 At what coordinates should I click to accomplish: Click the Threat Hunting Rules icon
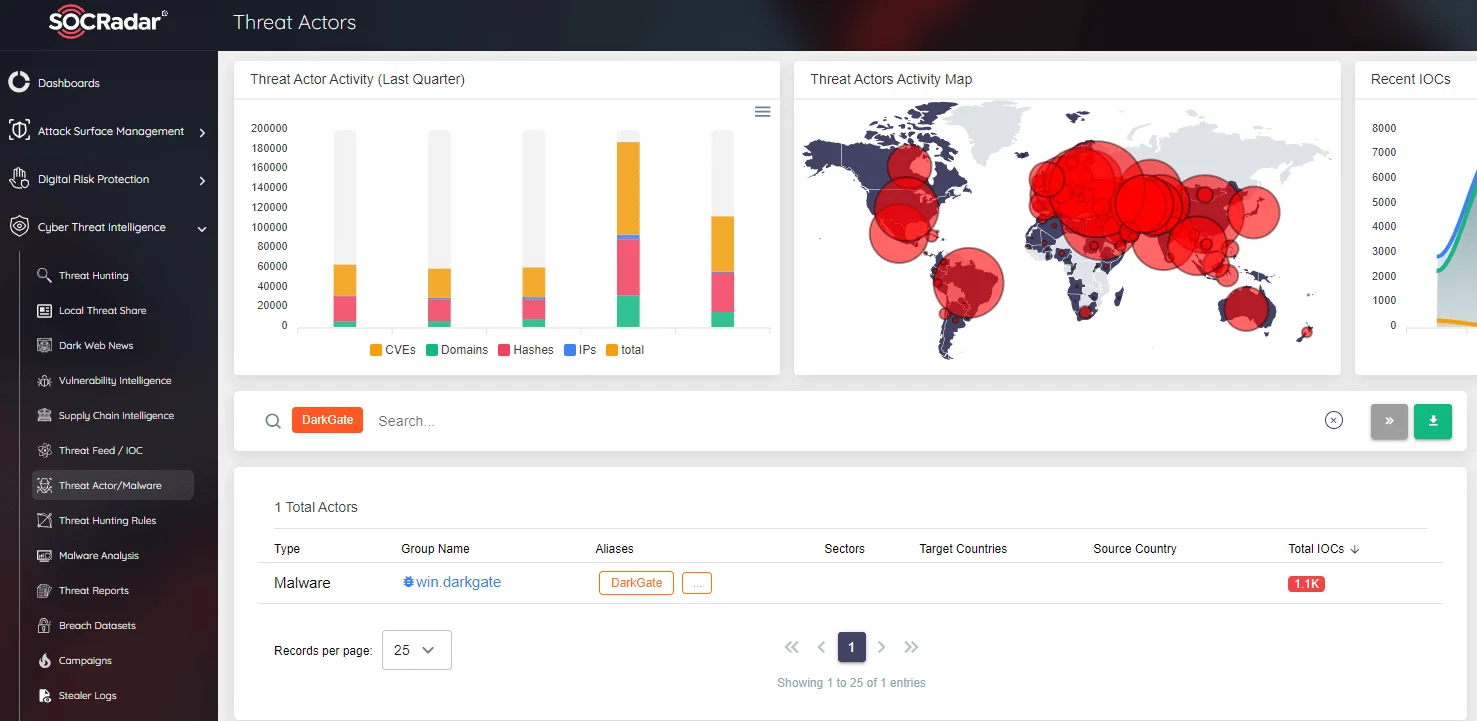pos(44,520)
